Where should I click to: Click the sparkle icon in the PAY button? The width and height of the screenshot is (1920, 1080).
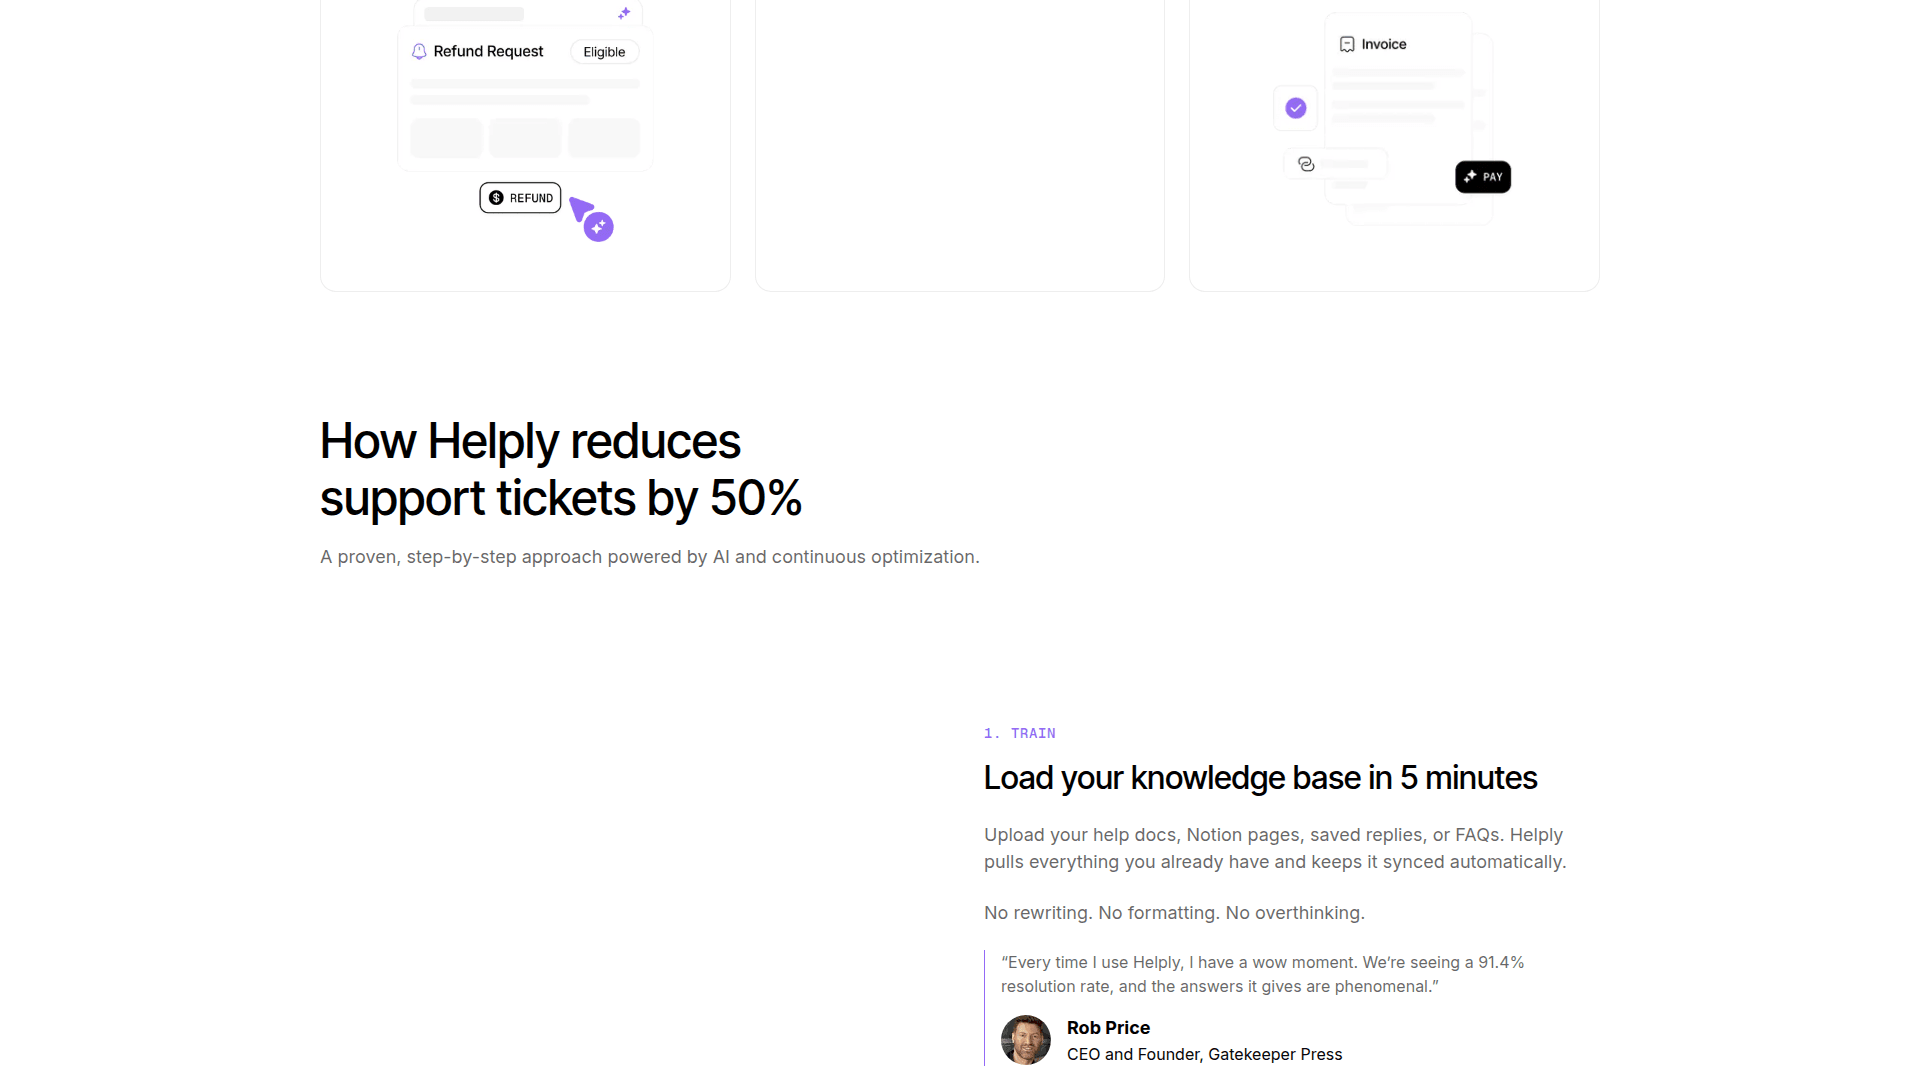point(1470,177)
